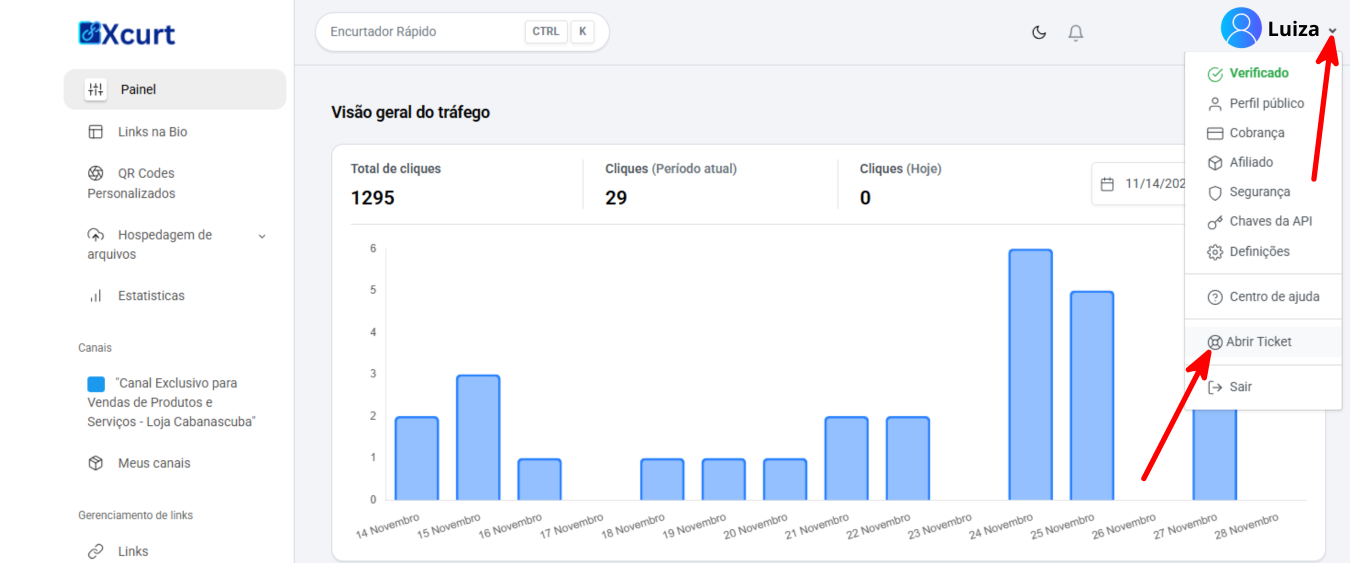Image resolution: width=1350 pixels, height=563 pixels.
Task: Open the Meus canais page
Action: (x=154, y=463)
